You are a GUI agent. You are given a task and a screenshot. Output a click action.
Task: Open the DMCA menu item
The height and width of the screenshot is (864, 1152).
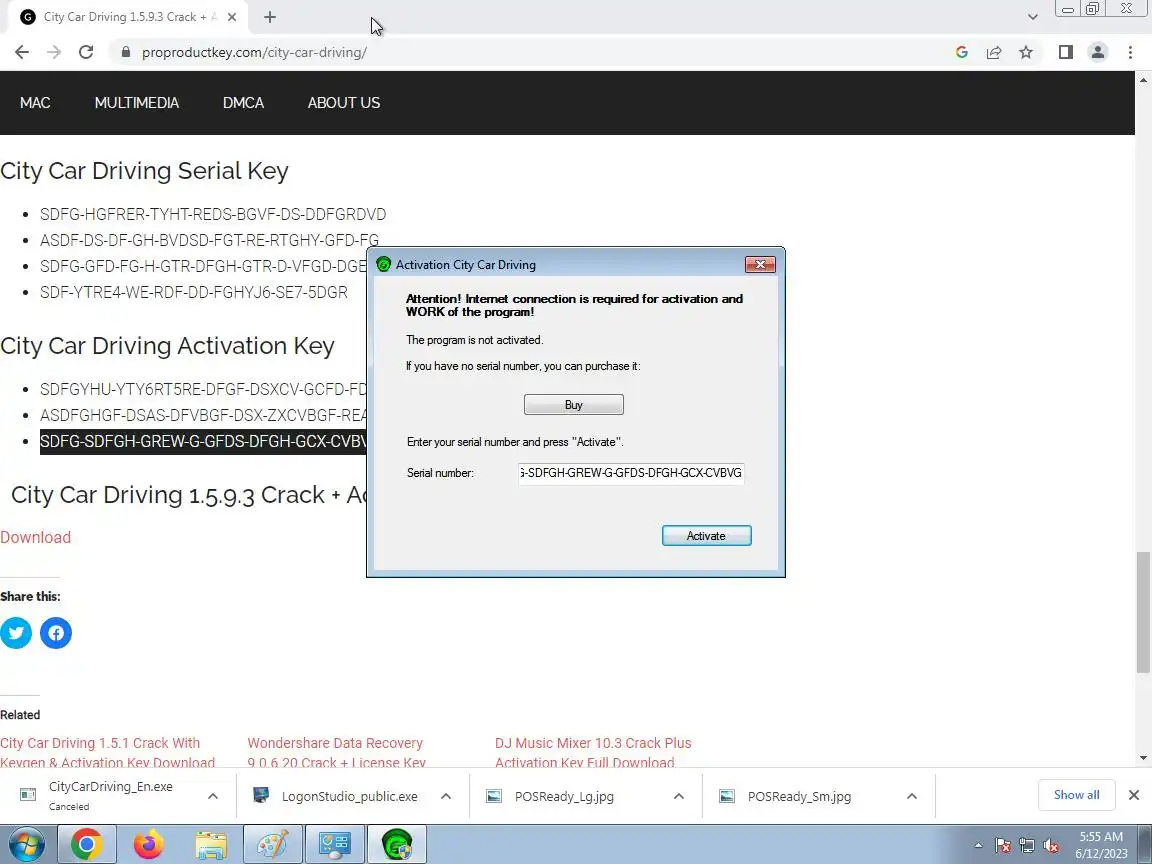point(243,103)
